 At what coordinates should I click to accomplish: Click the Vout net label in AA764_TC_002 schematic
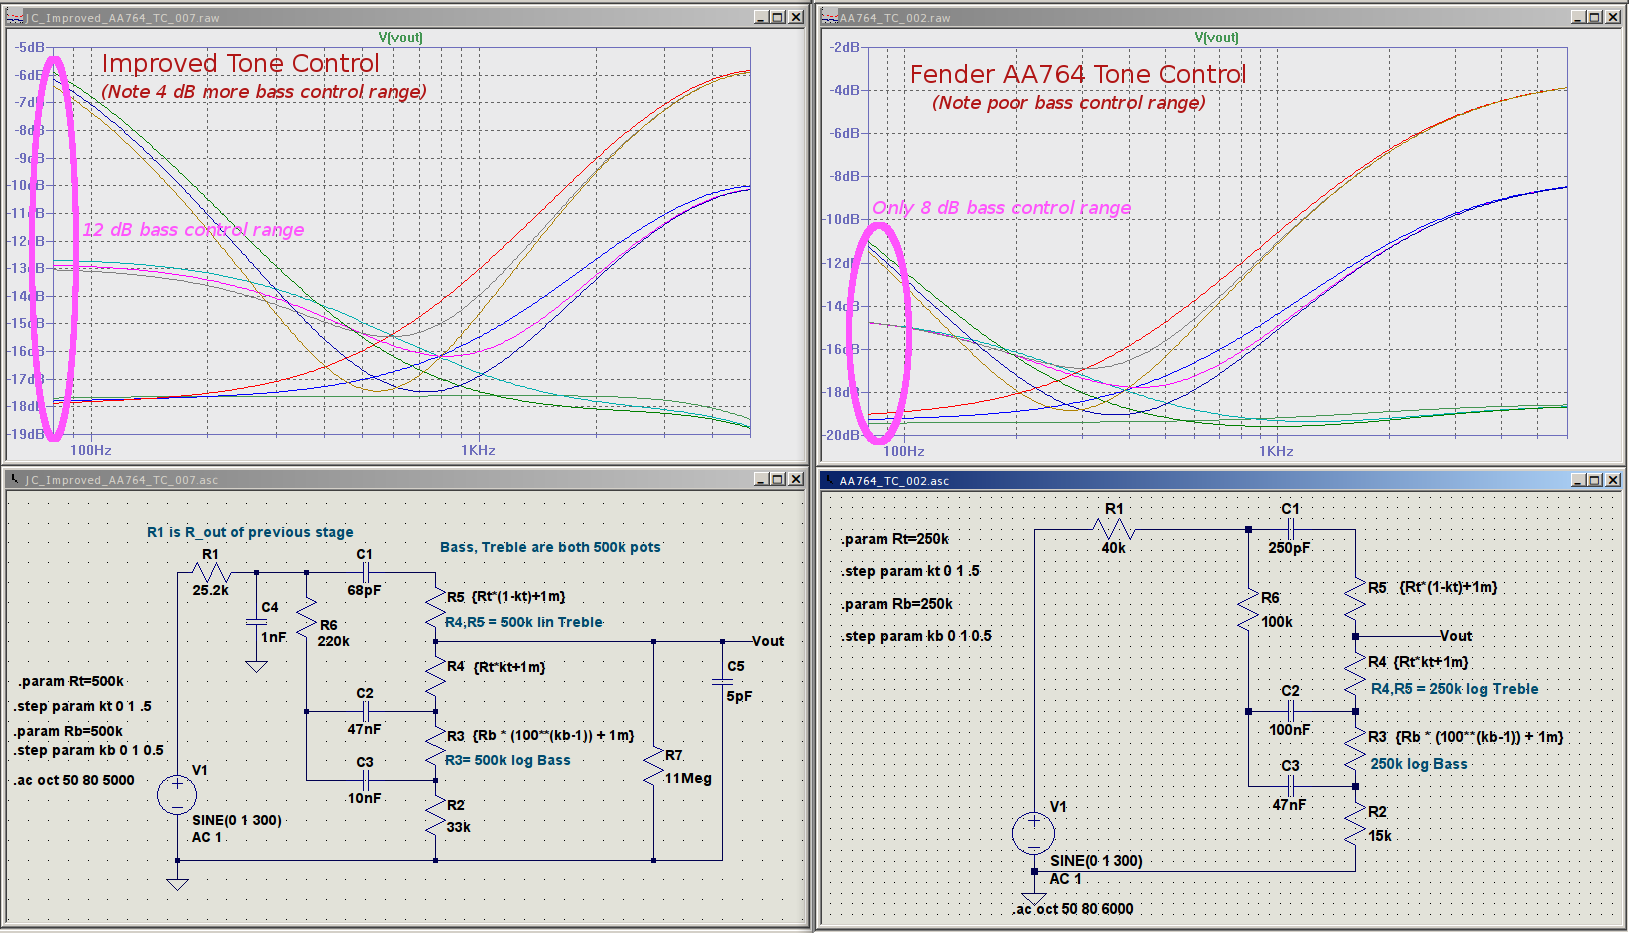pyautogui.click(x=1456, y=636)
